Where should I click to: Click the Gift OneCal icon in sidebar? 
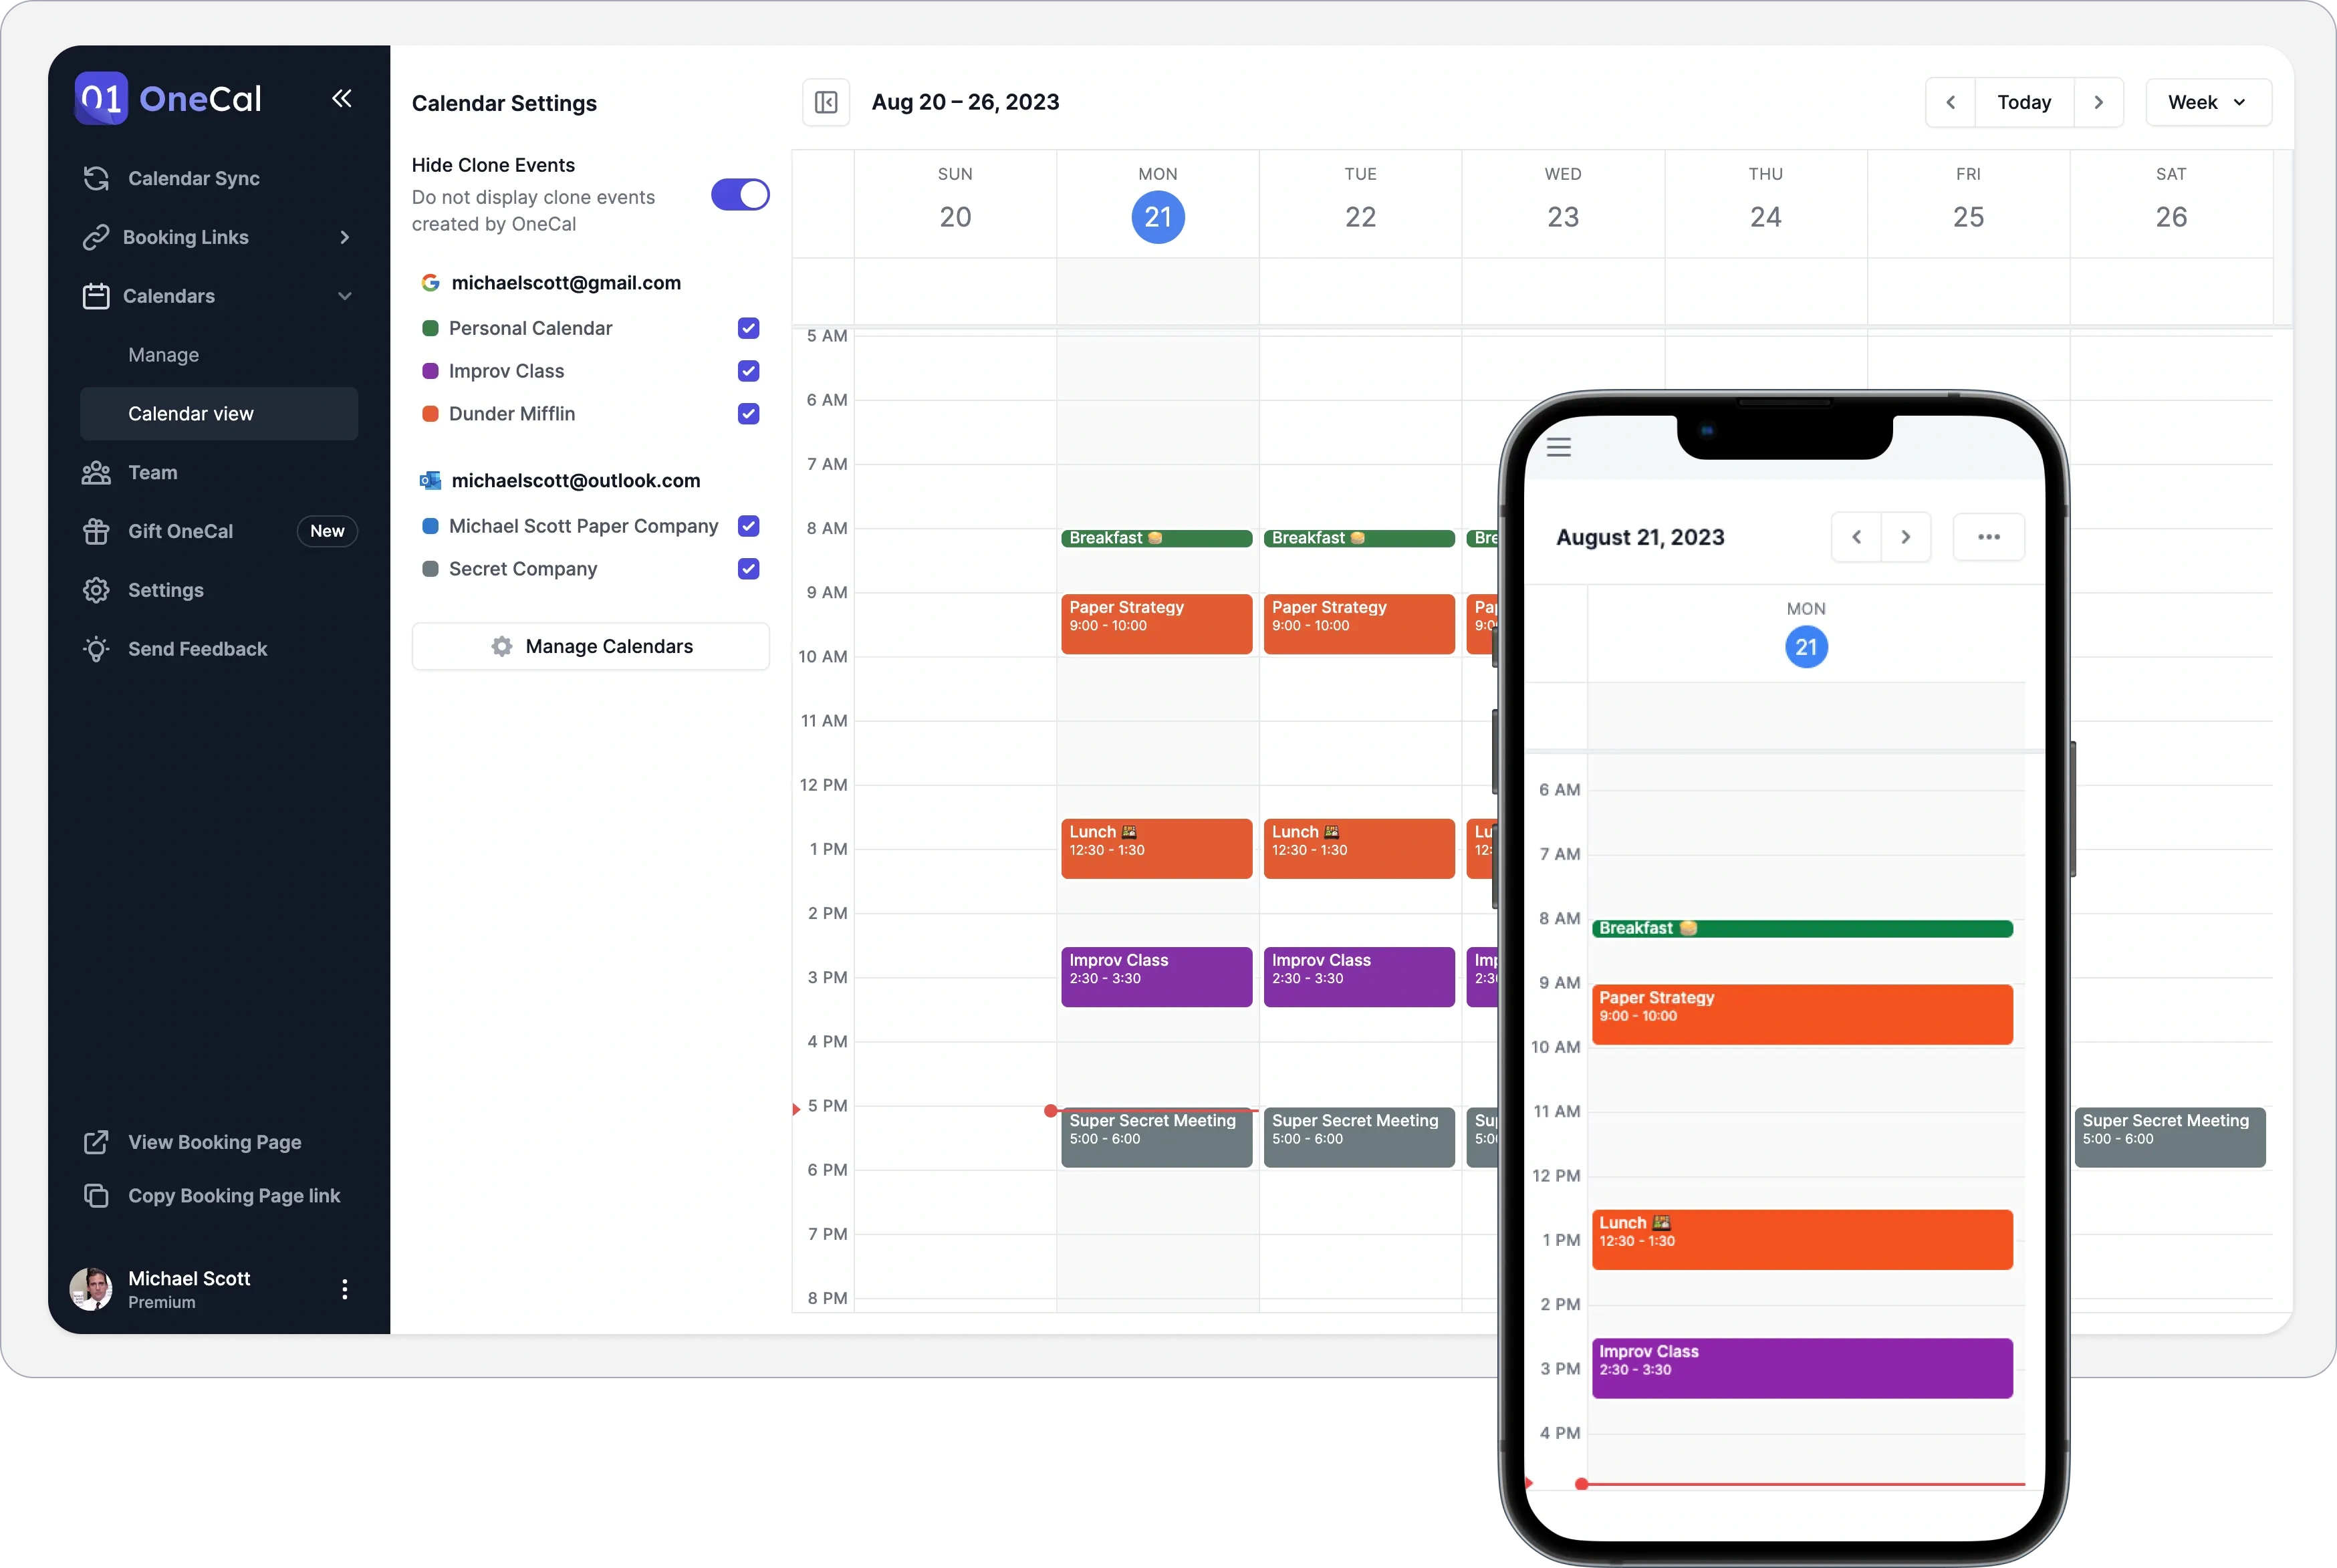click(x=94, y=530)
